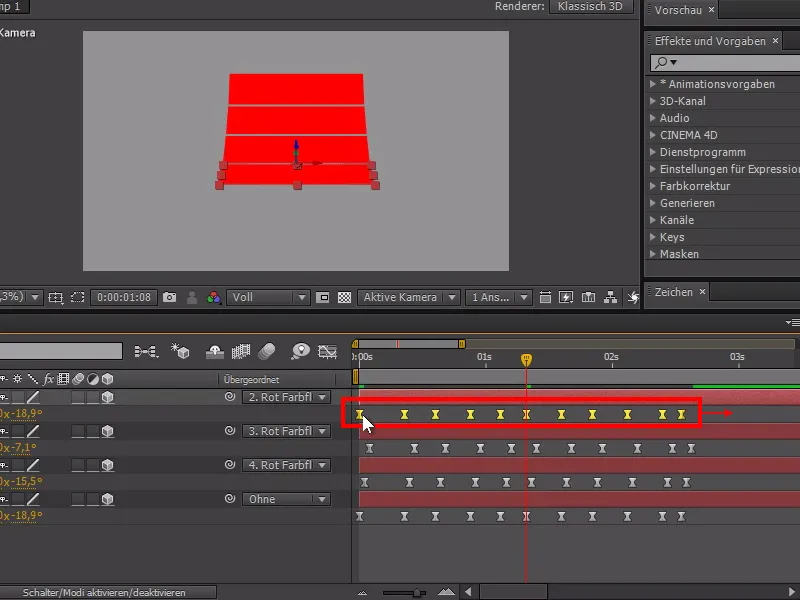This screenshot has width=800, height=600.
Task: Toggle the transparency grid icon
Action: point(344,297)
